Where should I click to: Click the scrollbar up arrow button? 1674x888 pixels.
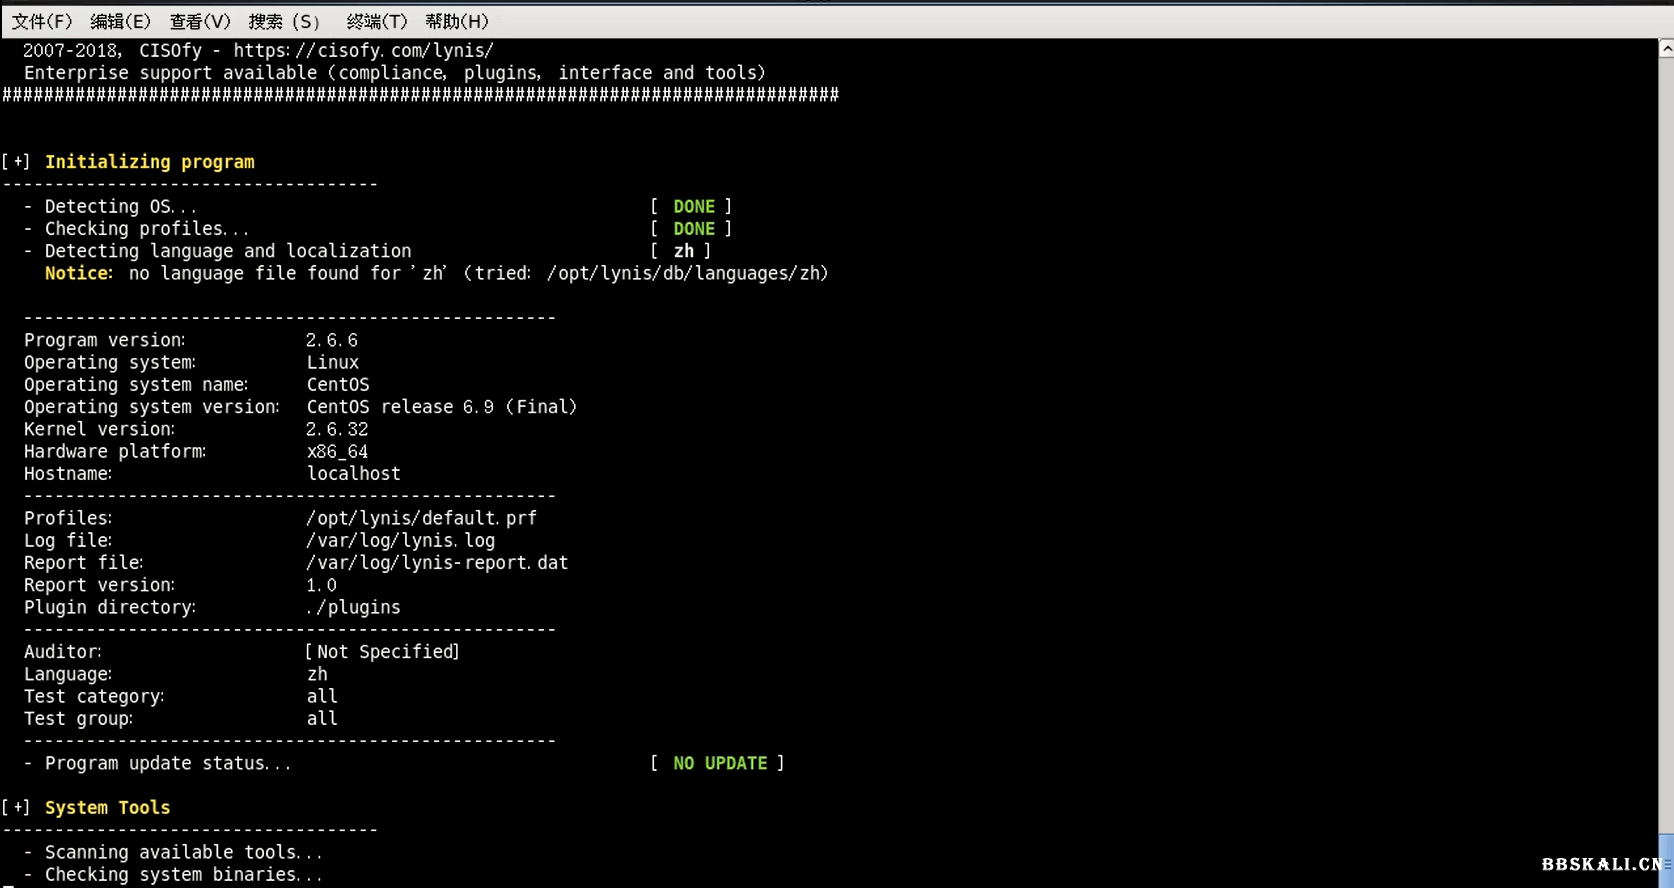(1666, 48)
